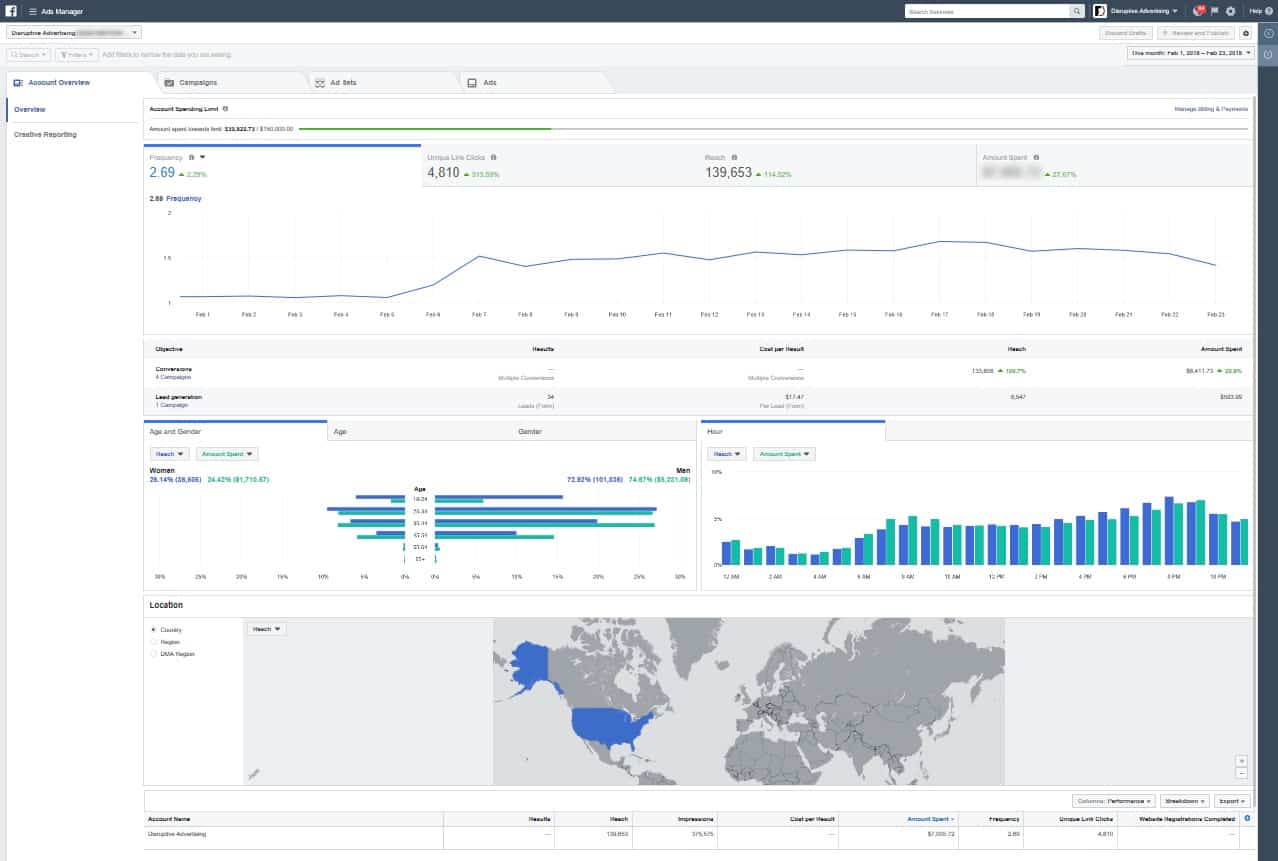The width and height of the screenshot is (1278, 861).
Task: Click the flag pages icon
Action: click(1215, 11)
